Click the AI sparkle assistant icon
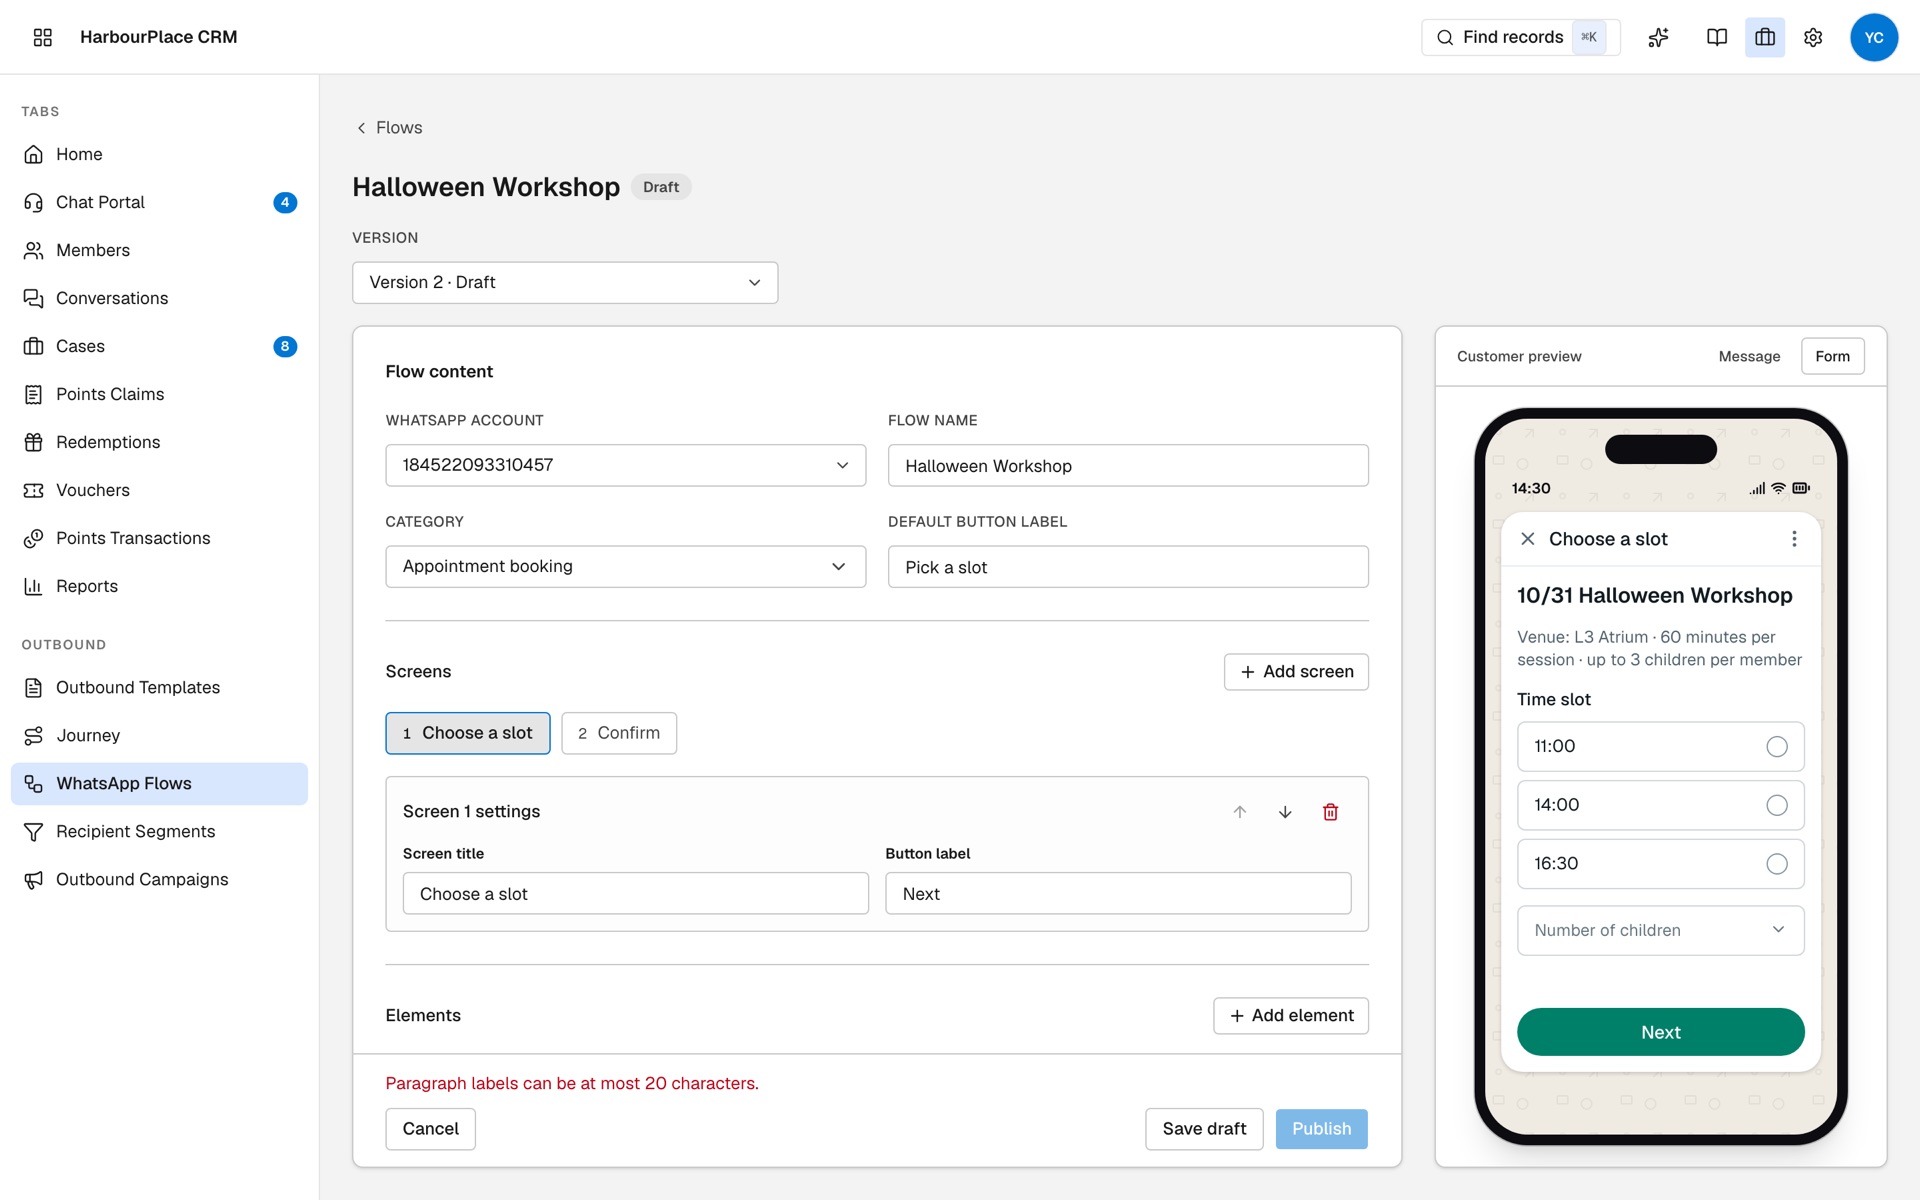This screenshot has width=1920, height=1200. click(1659, 37)
